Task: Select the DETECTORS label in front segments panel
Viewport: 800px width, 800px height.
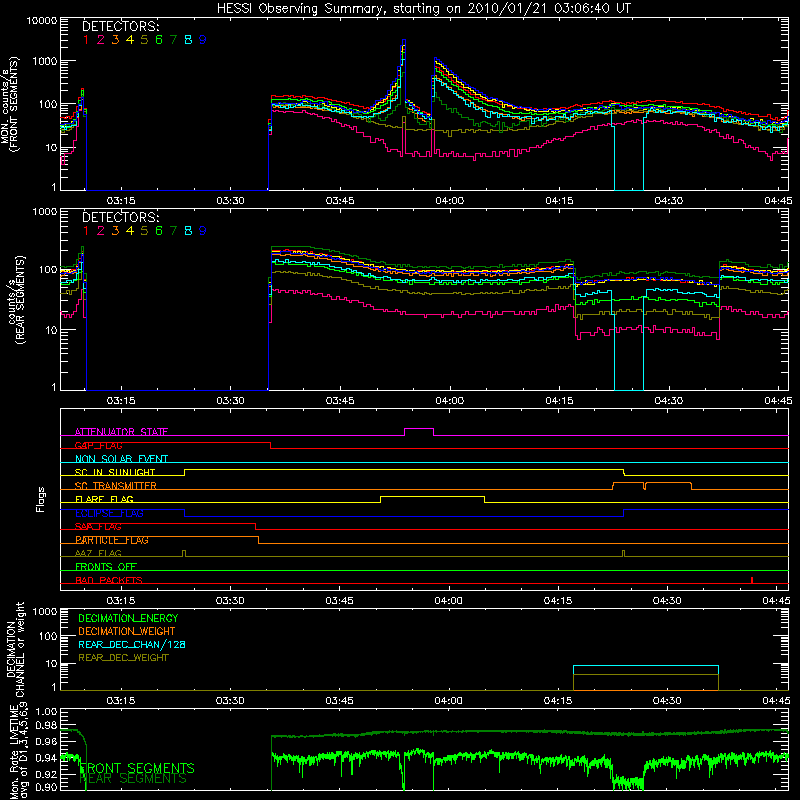Action: point(120,26)
